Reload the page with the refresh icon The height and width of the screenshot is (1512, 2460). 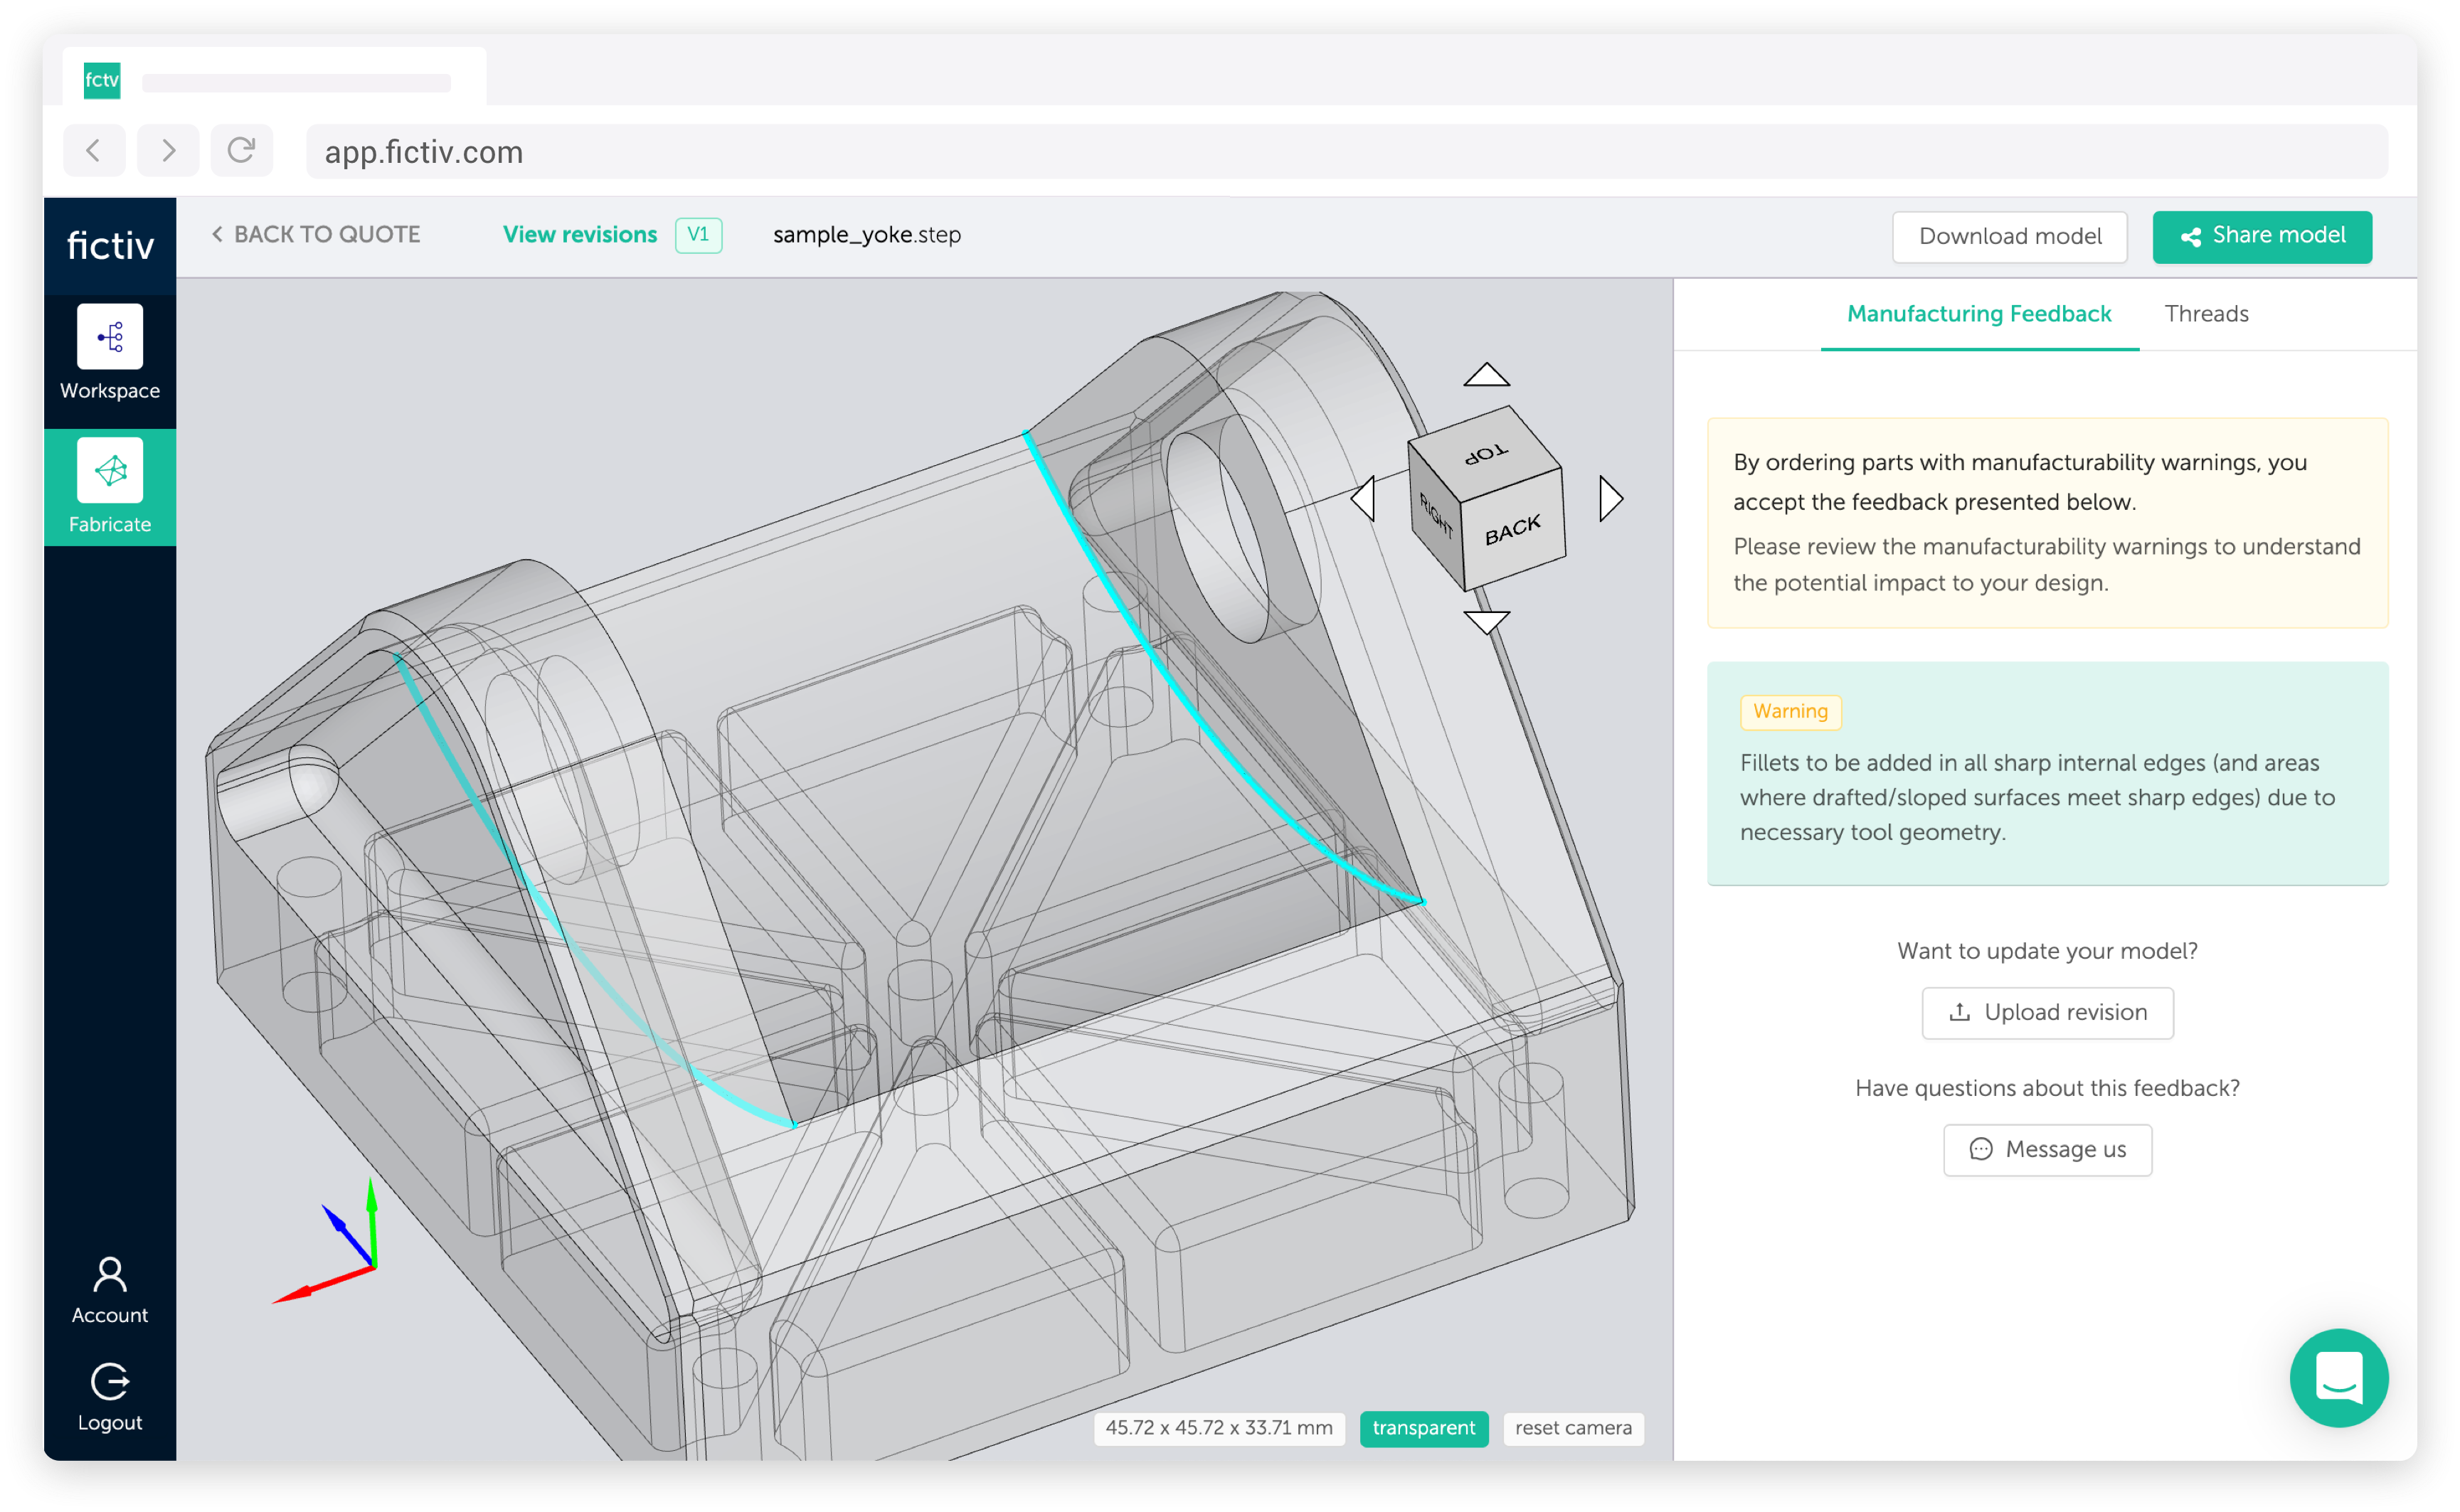[x=242, y=150]
